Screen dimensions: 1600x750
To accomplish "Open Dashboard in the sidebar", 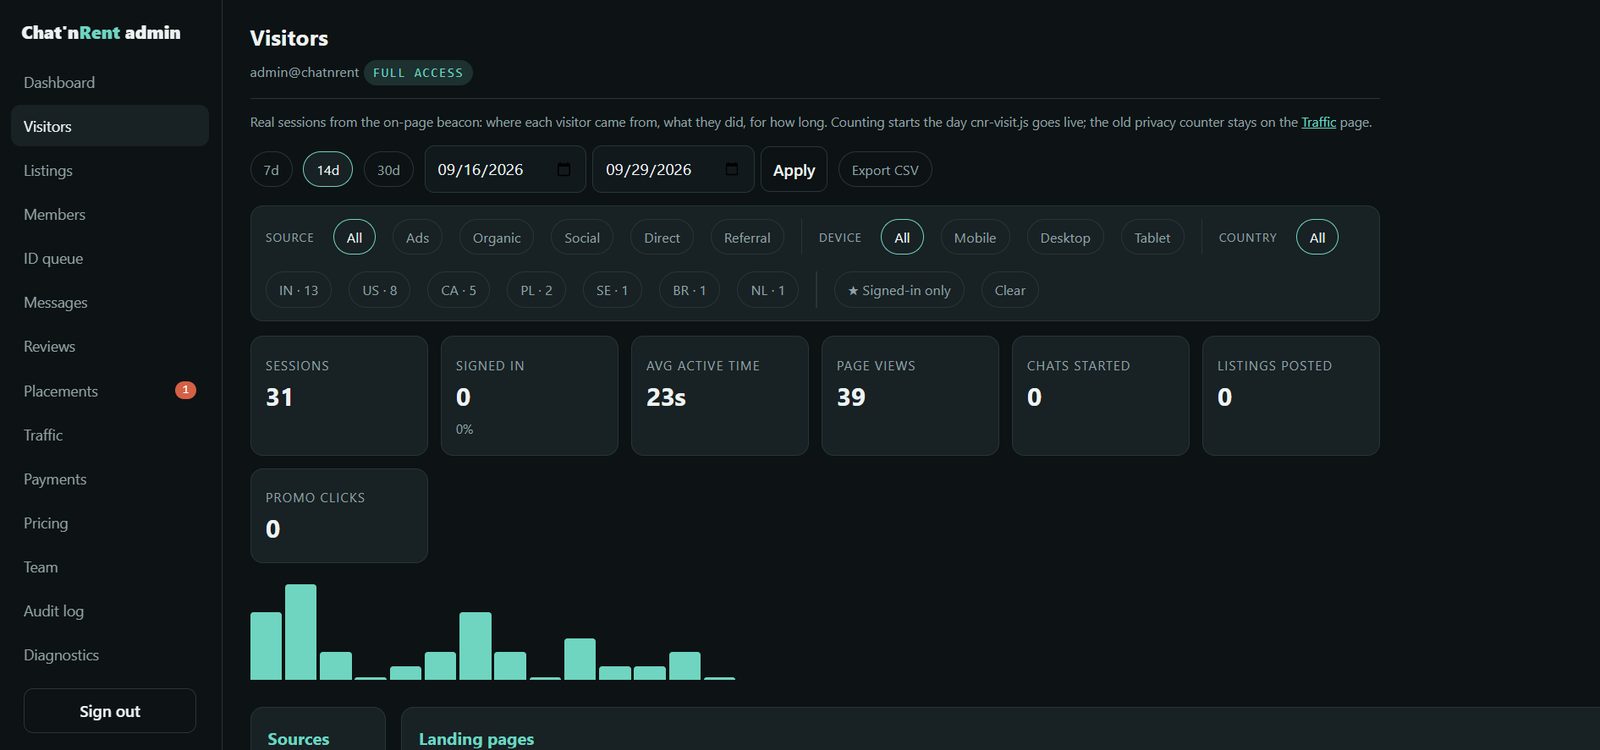I will point(110,82).
